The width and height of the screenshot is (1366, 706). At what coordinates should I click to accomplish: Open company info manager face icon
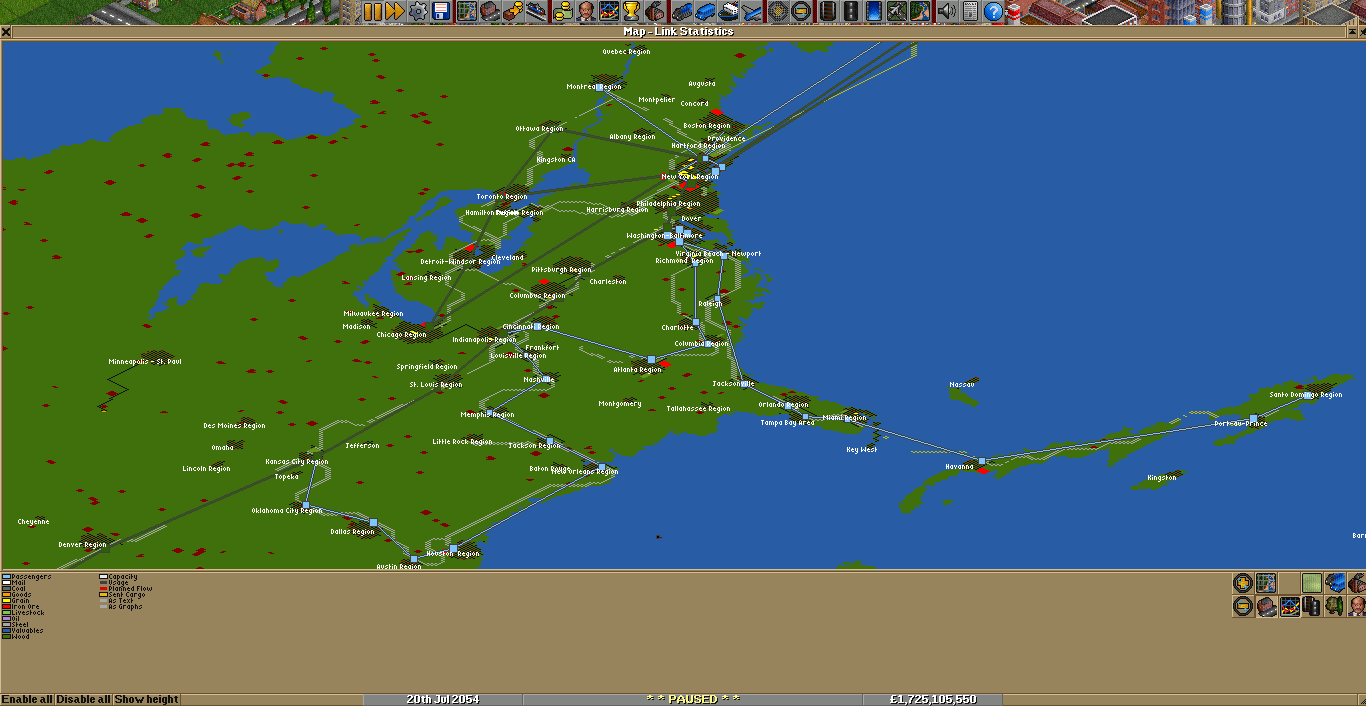[585, 11]
